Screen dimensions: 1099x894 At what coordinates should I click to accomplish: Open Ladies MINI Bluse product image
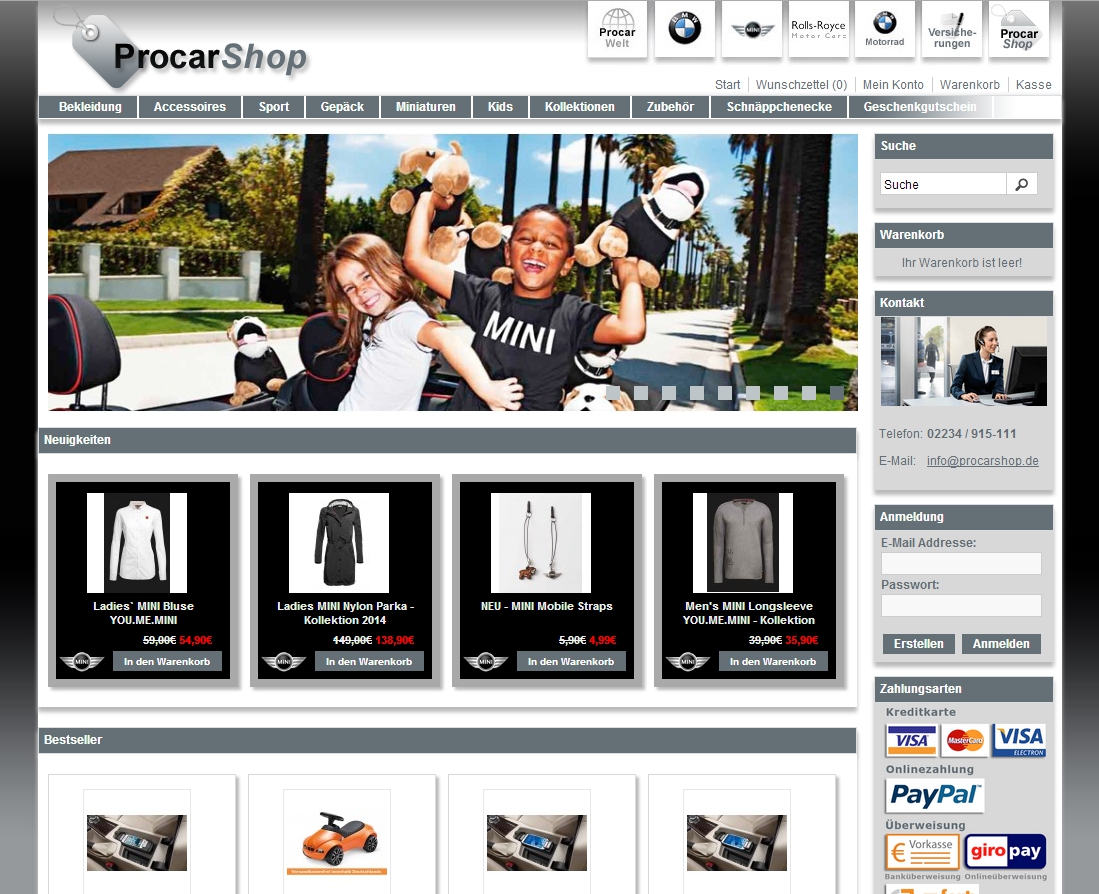click(x=137, y=543)
